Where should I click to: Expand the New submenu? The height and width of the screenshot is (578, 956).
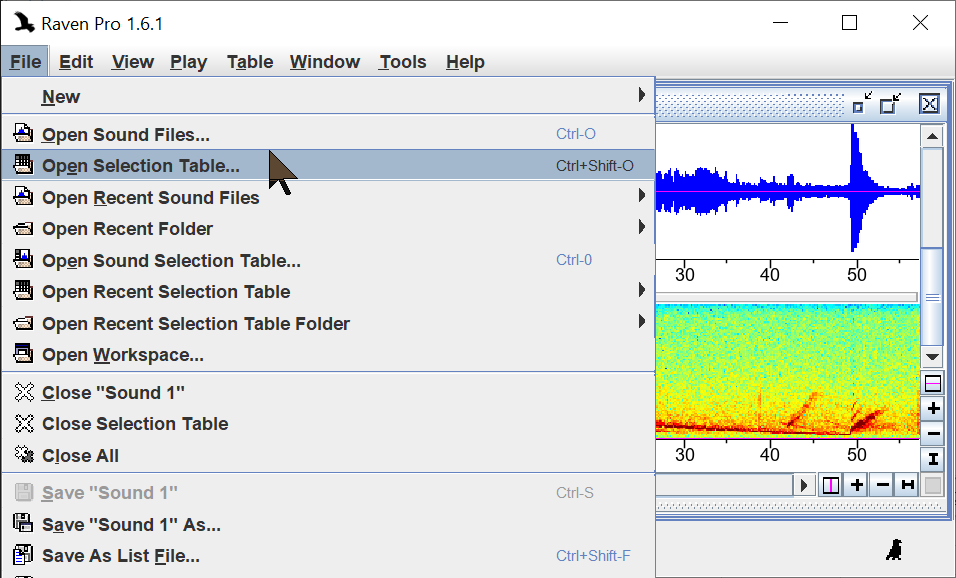point(328,96)
